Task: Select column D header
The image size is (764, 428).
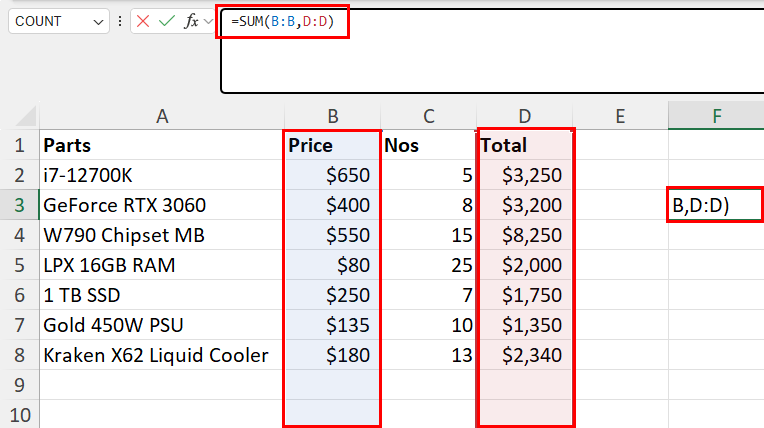Action: [x=524, y=116]
